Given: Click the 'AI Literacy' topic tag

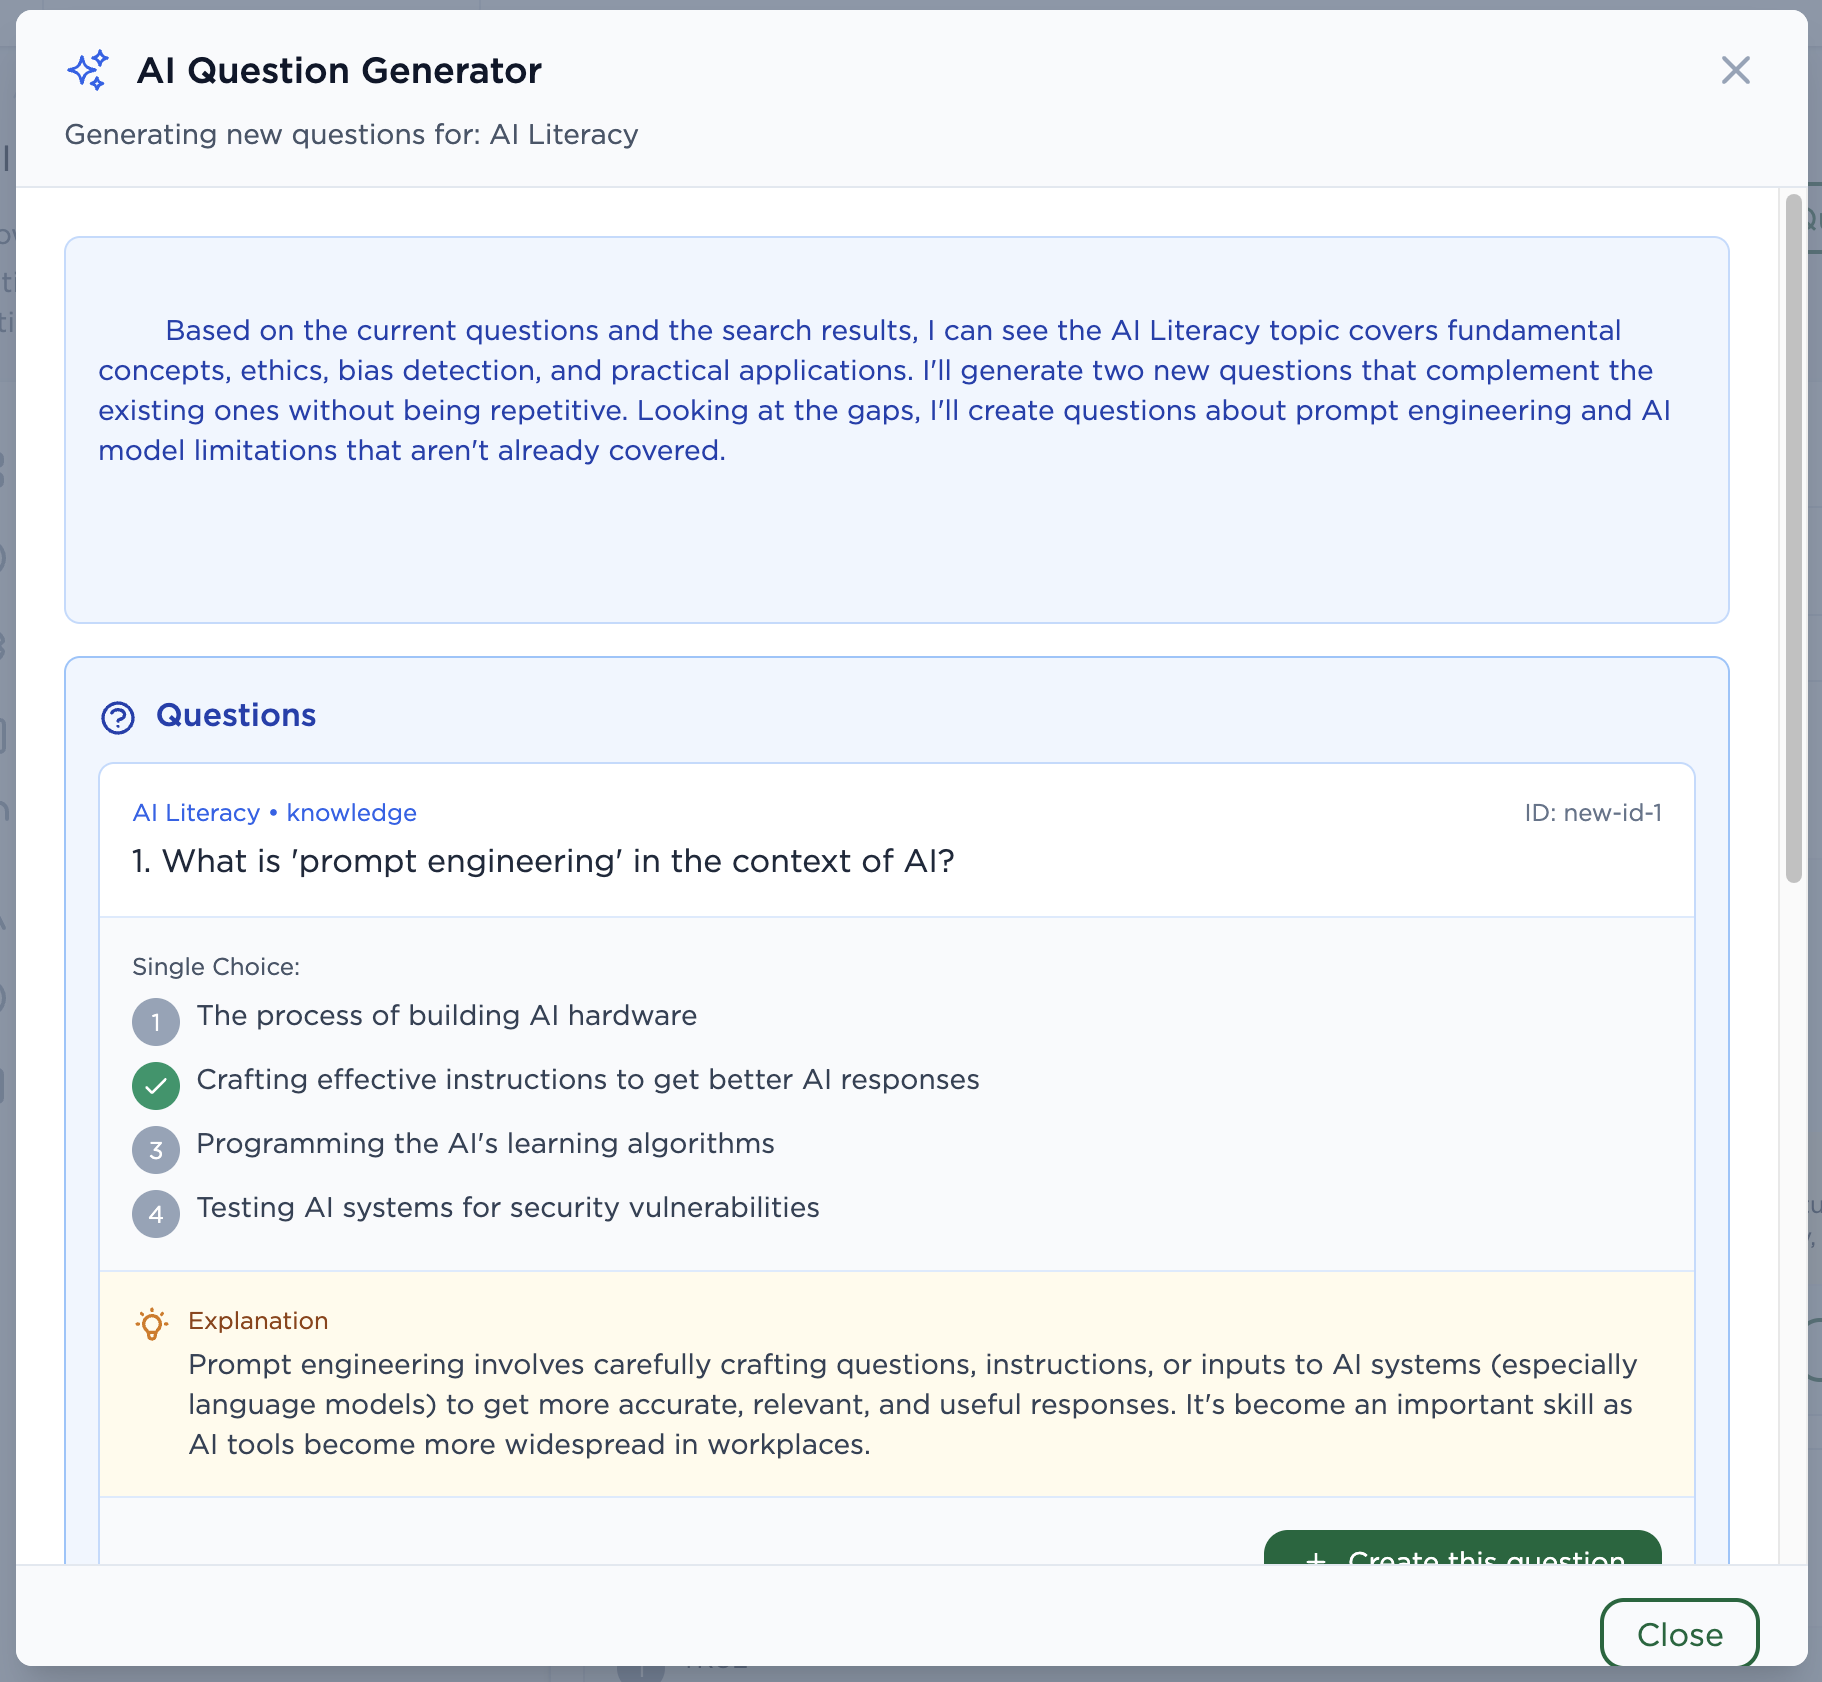Looking at the screenshot, I should 196,813.
